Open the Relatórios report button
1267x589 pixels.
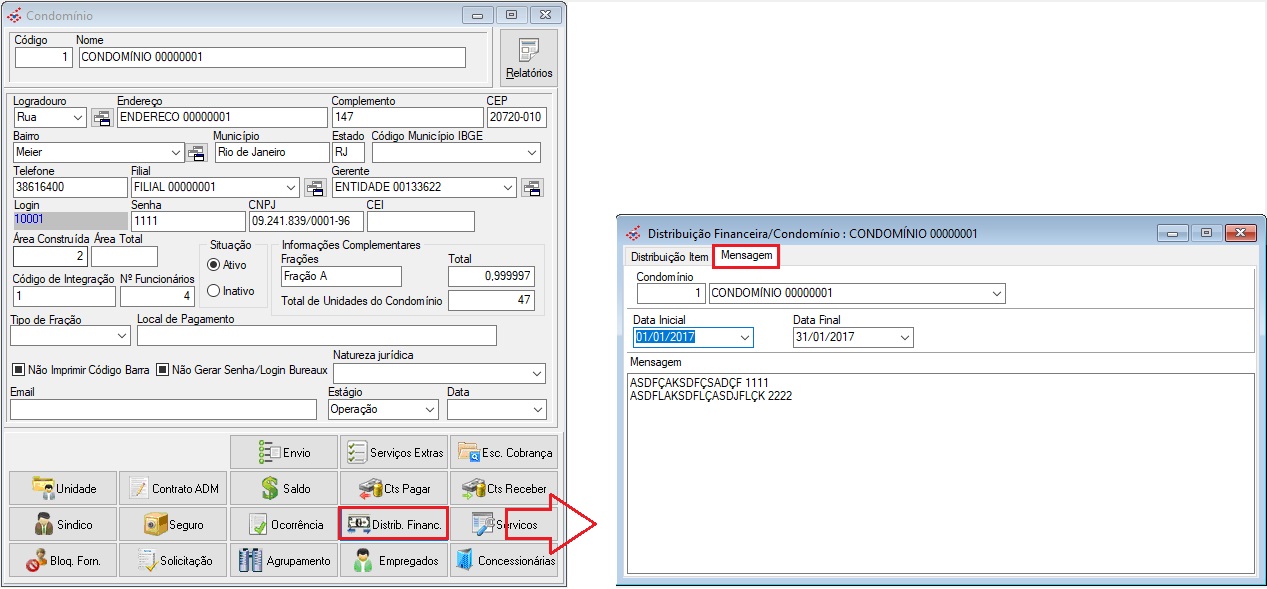coord(528,57)
